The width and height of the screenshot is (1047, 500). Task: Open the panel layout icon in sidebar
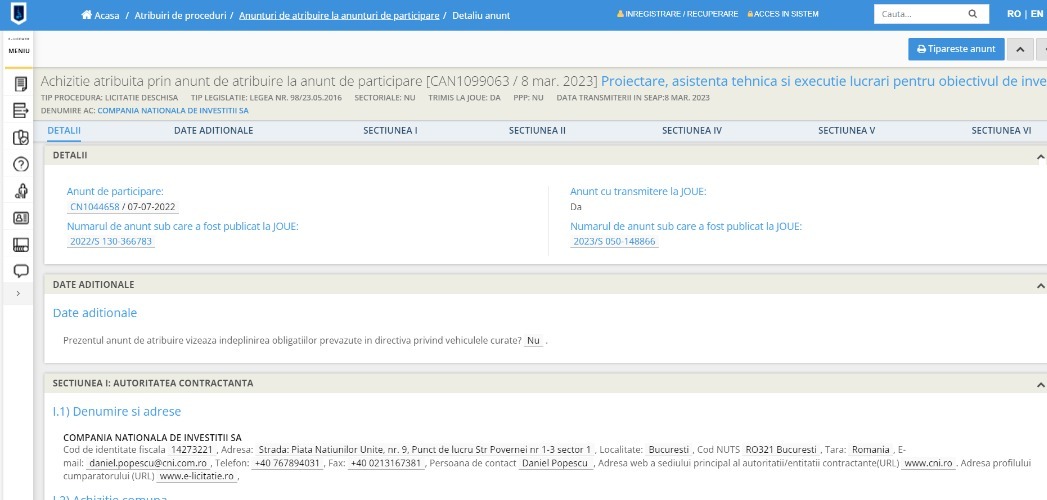21,245
